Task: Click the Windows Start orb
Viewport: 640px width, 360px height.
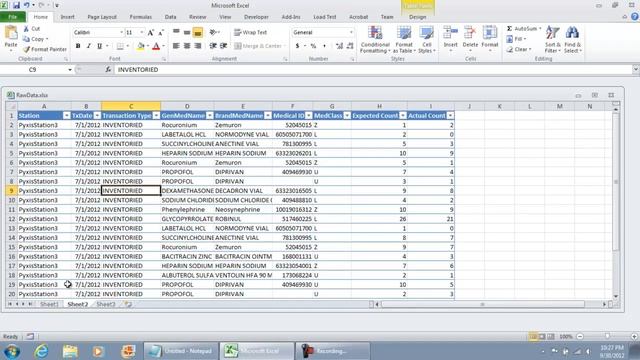Action: 12,351
